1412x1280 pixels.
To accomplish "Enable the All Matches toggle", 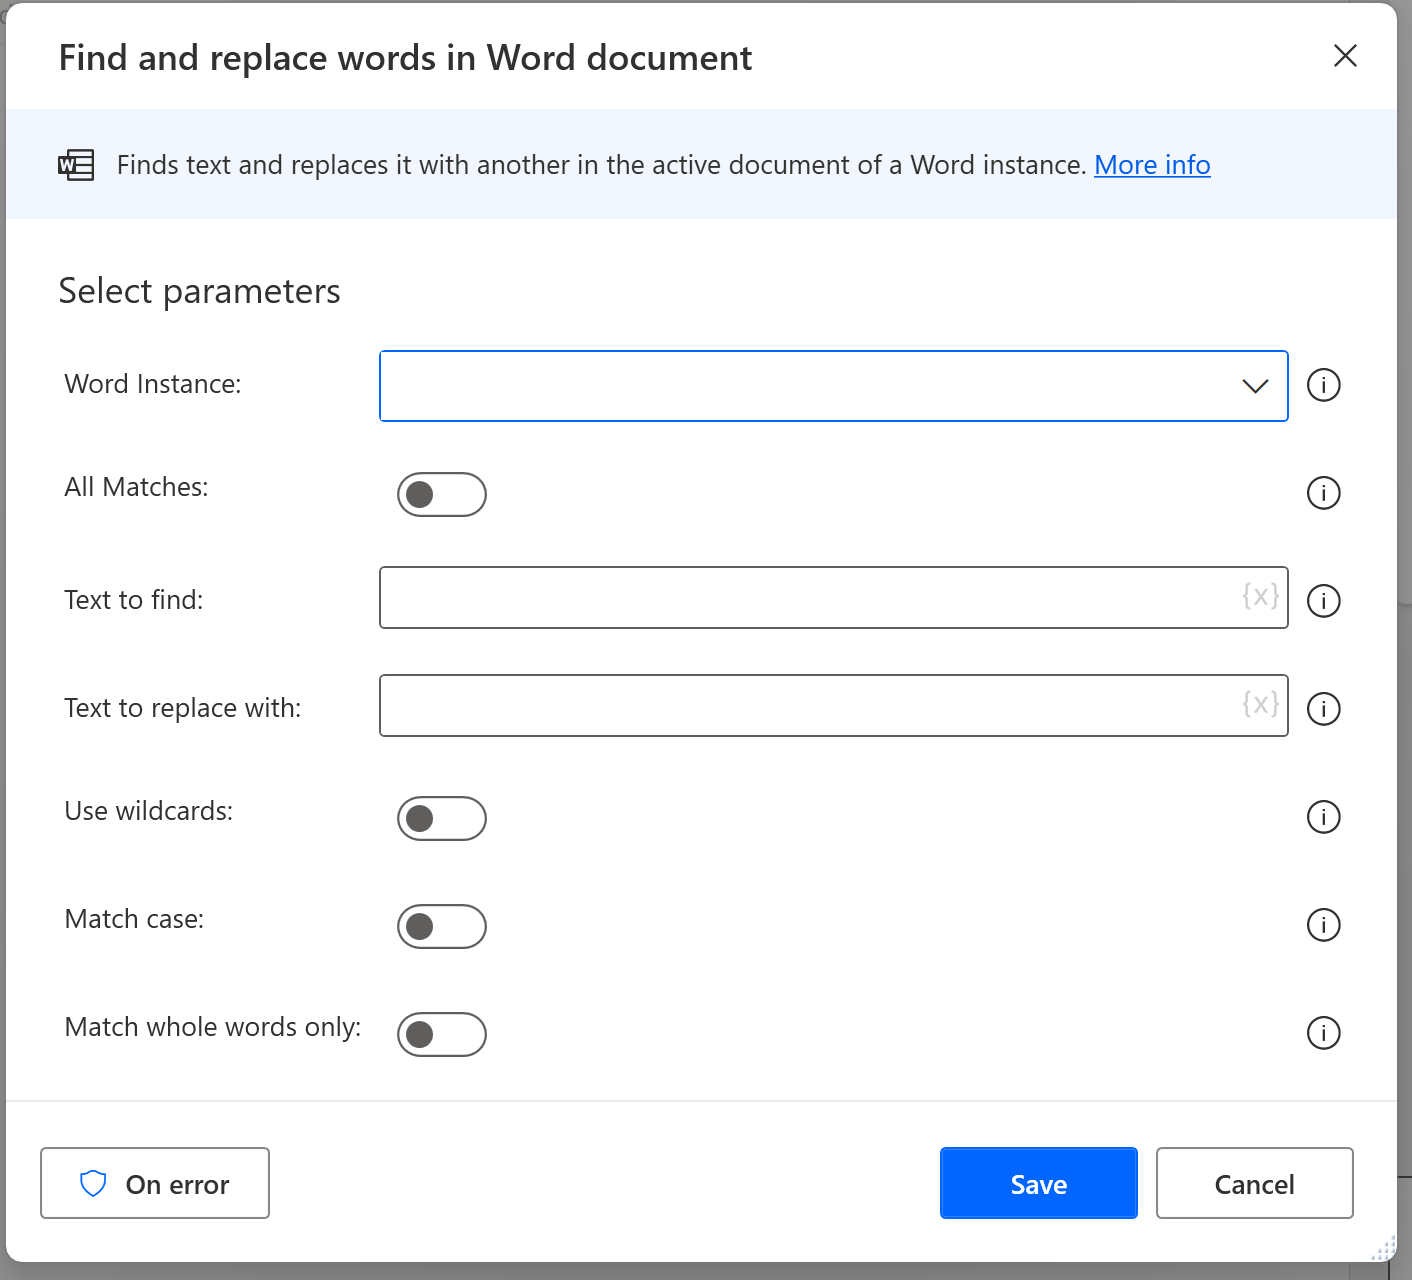I will 442,495.
